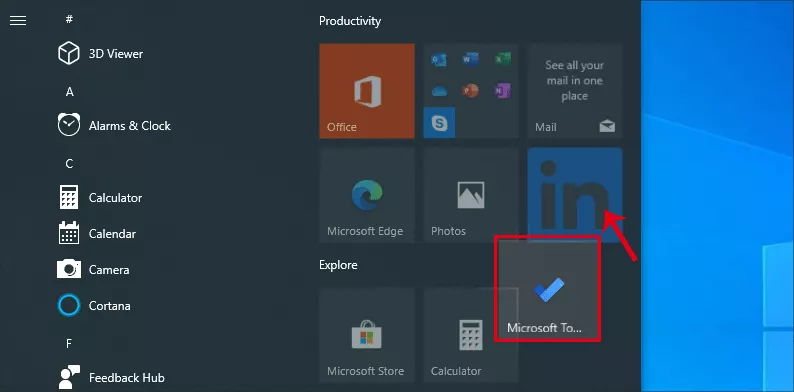The image size is (794, 392).
Task: Open OneDrive icon in the Office apps tile
Action: point(439,91)
